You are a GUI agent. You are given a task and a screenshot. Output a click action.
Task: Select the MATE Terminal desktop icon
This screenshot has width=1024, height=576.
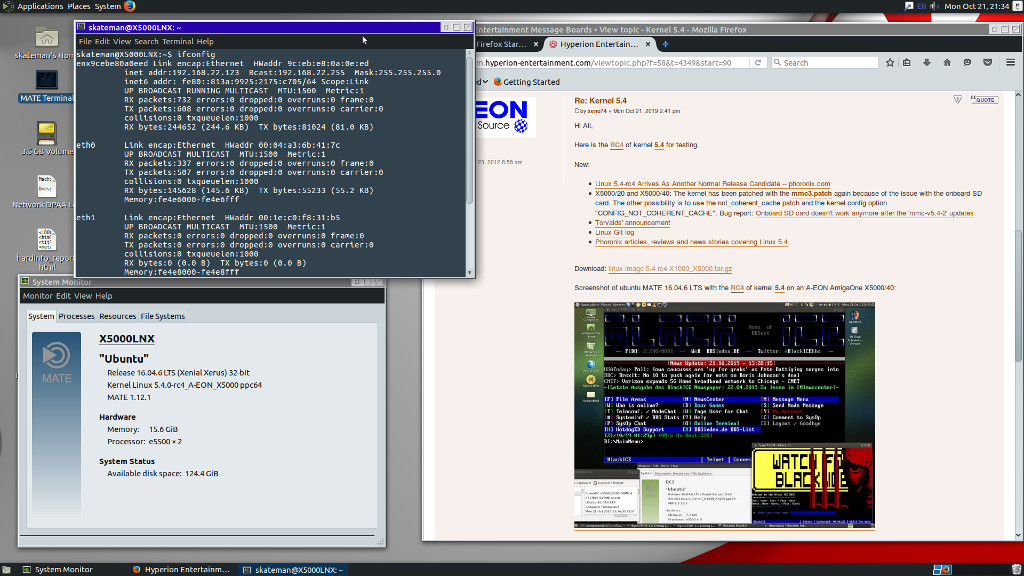46,80
